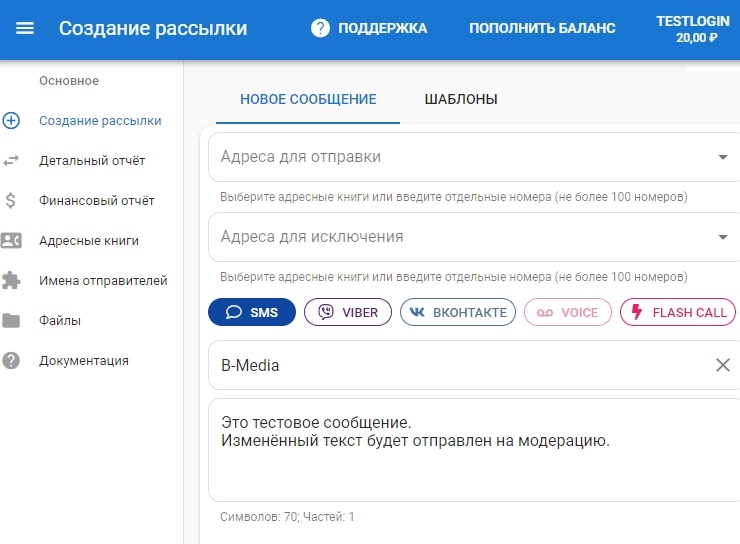
Task: Click the support question mark icon
Action: 320,28
